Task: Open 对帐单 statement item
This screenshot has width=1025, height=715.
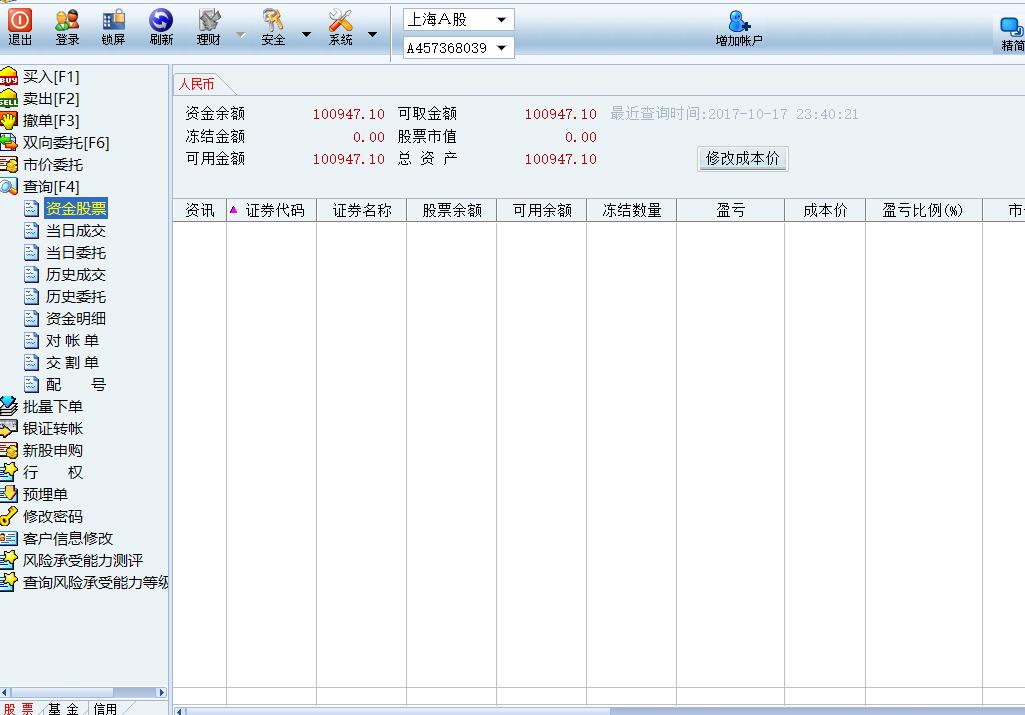Action: pos(72,341)
